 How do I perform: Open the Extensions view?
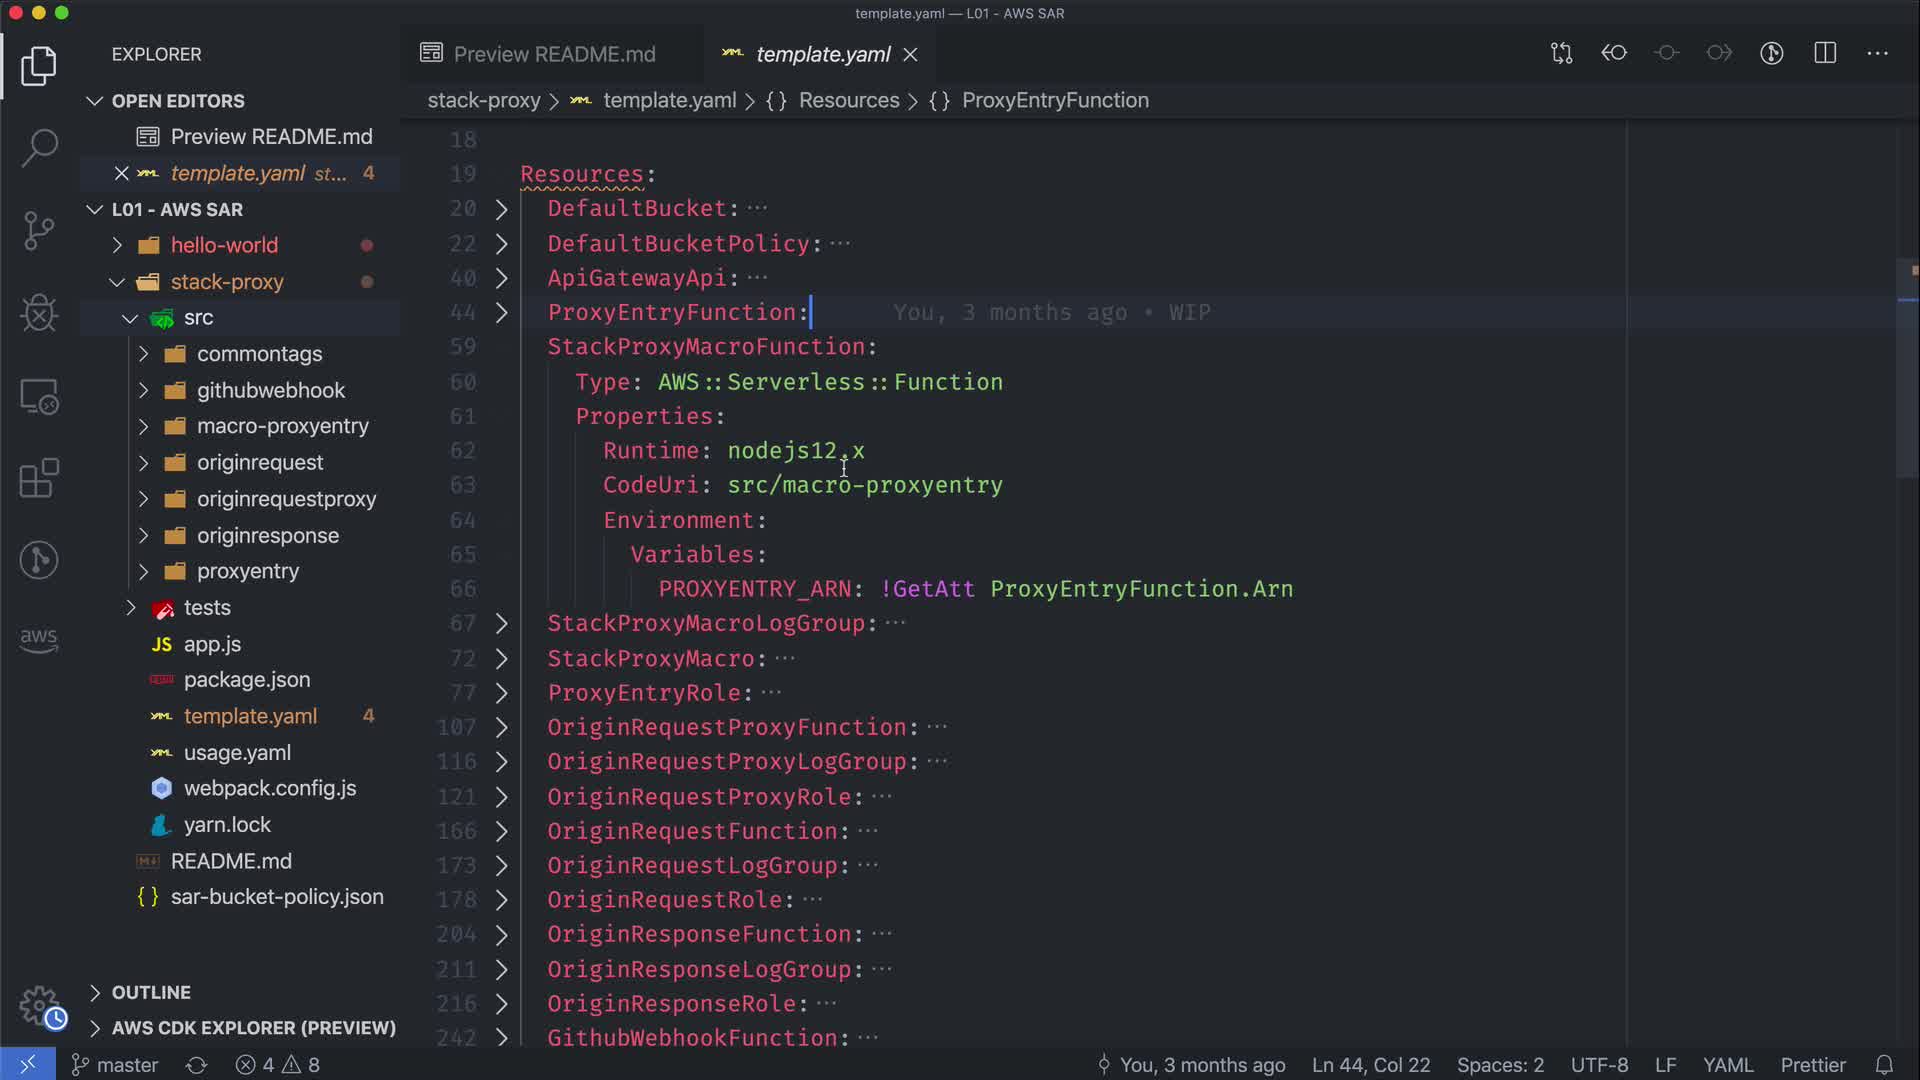[x=39, y=478]
